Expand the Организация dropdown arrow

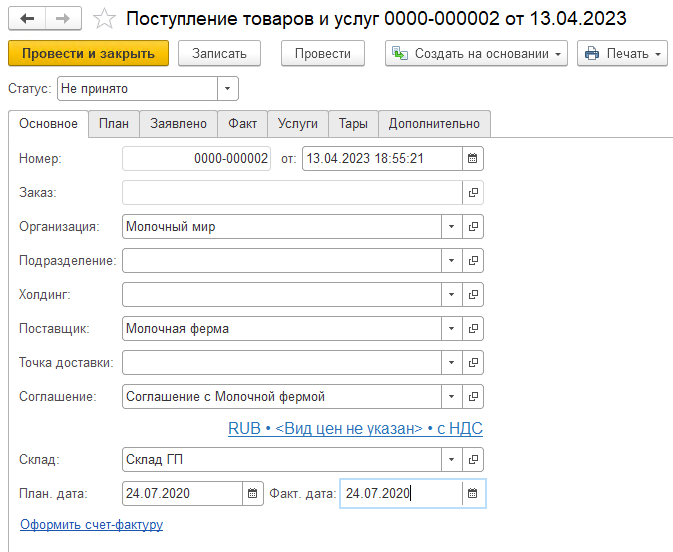(451, 226)
